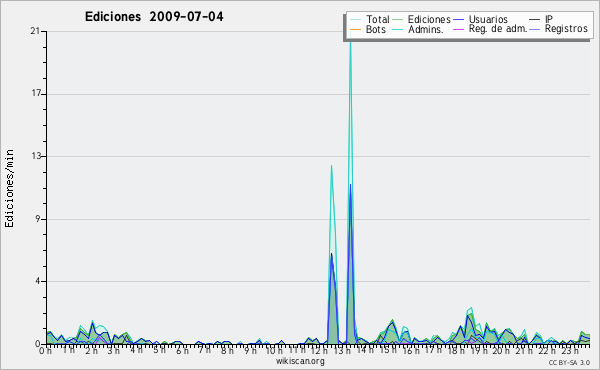This screenshot has height=370, width=600.
Task: Click the x-axis label '0 h'
Action: [46, 350]
